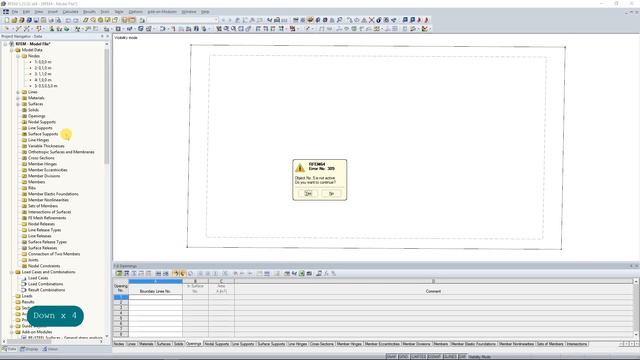The height and width of the screenshot is (360, 640).
Task: Toggle DXF in the status bar
Action: pyautogui.click(x=462, y=357)
